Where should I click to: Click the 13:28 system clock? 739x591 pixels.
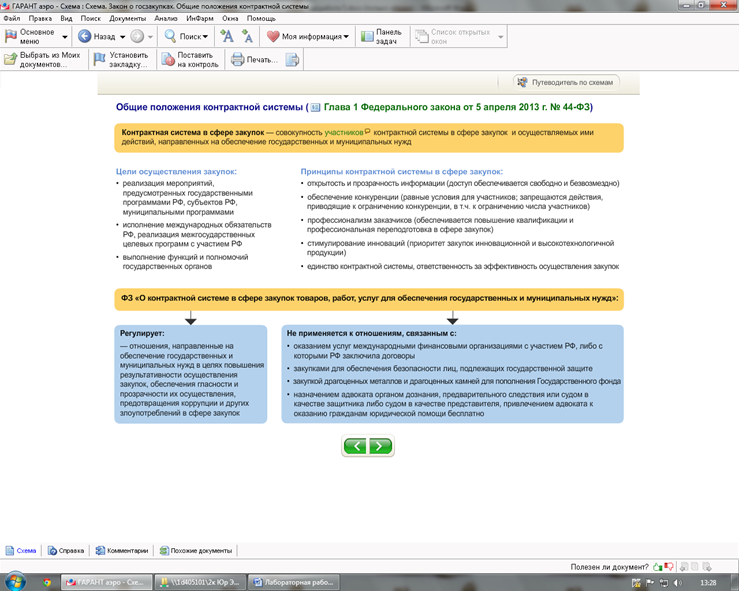click(708, 583)
